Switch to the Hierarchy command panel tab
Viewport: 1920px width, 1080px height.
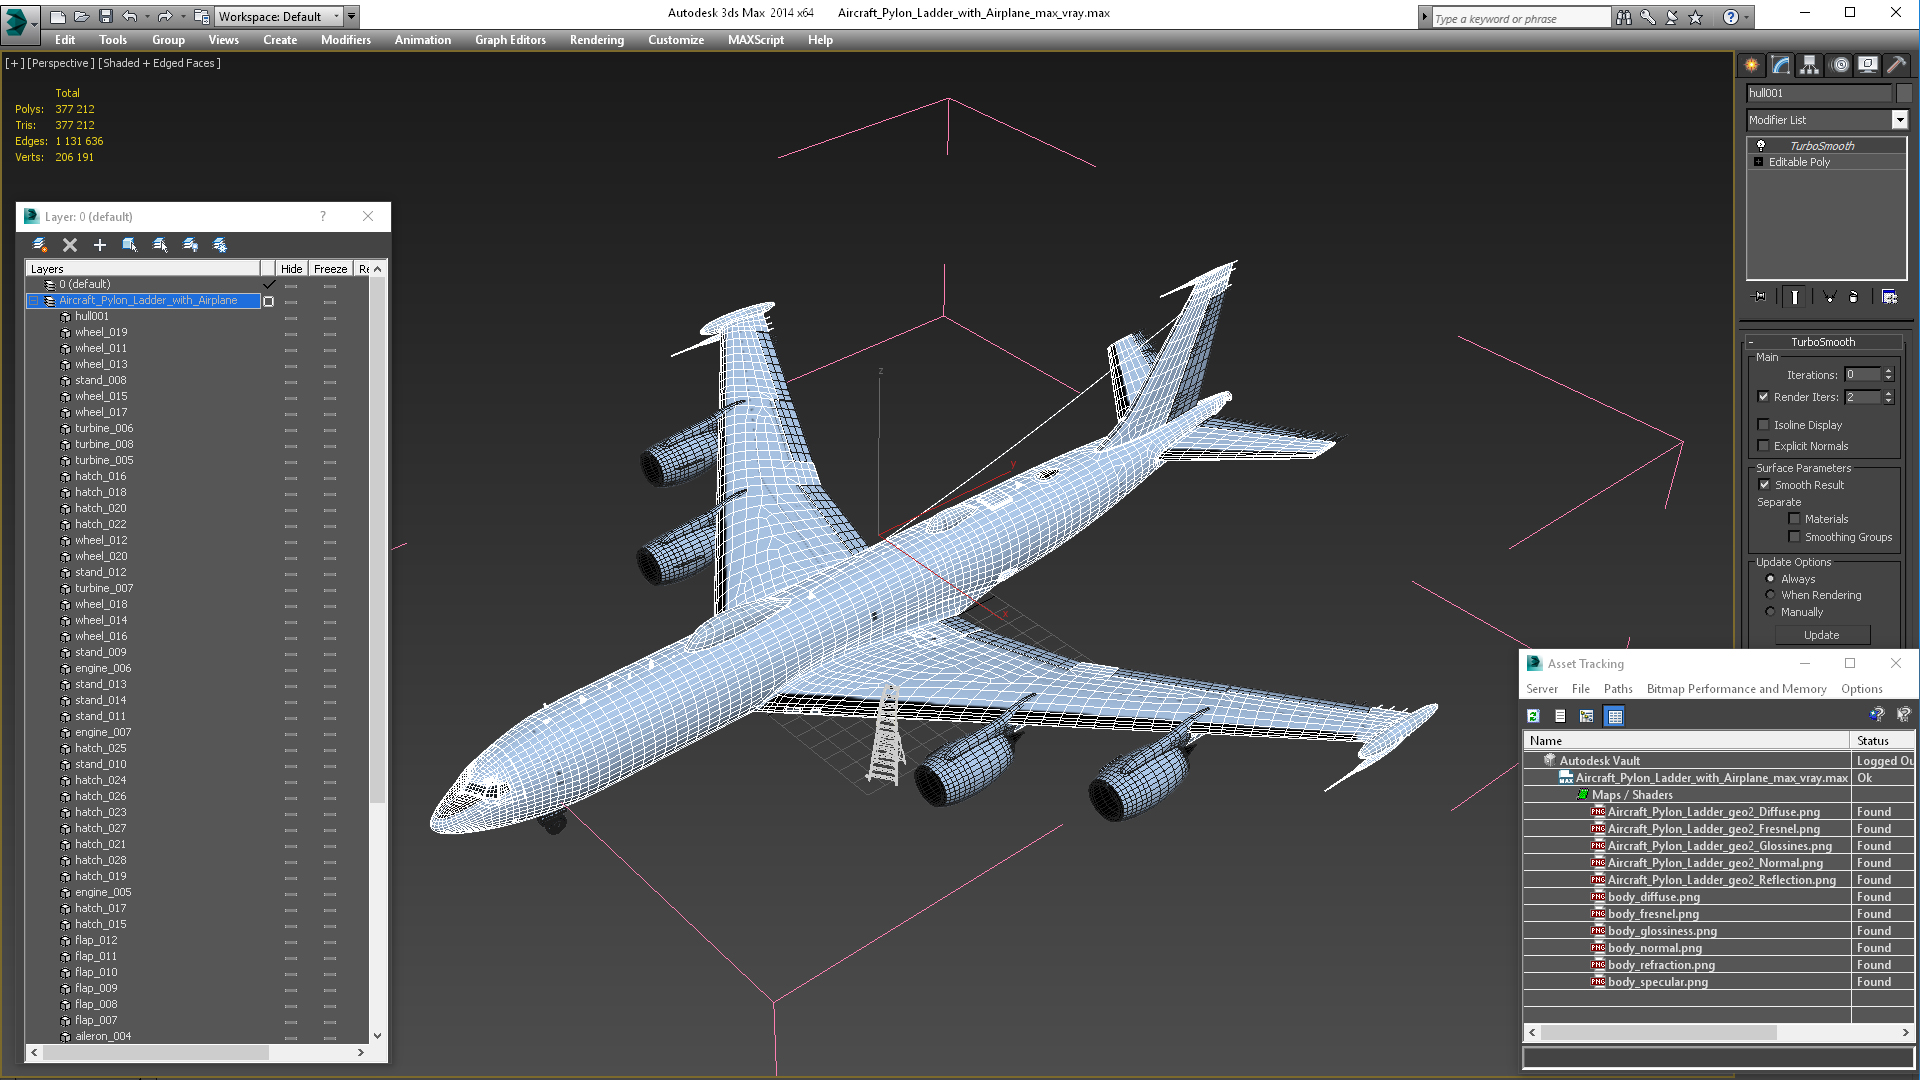point(1810,65)
